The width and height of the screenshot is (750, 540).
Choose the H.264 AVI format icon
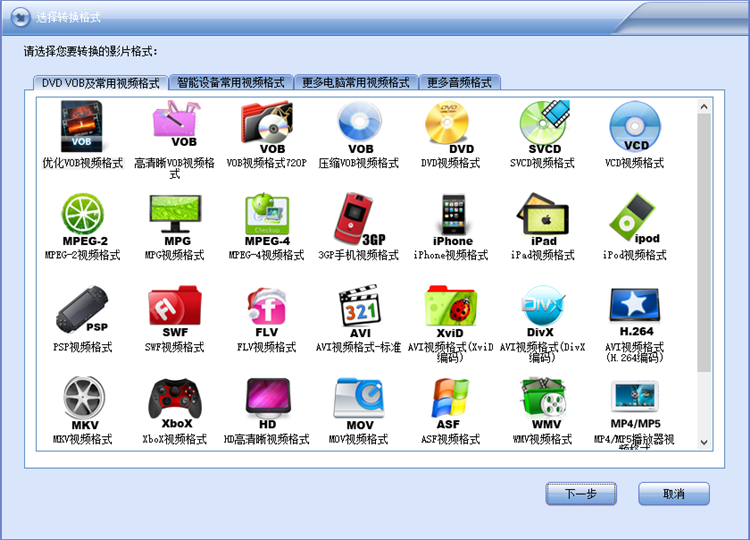pyautogui.click(x=635, y=312)
